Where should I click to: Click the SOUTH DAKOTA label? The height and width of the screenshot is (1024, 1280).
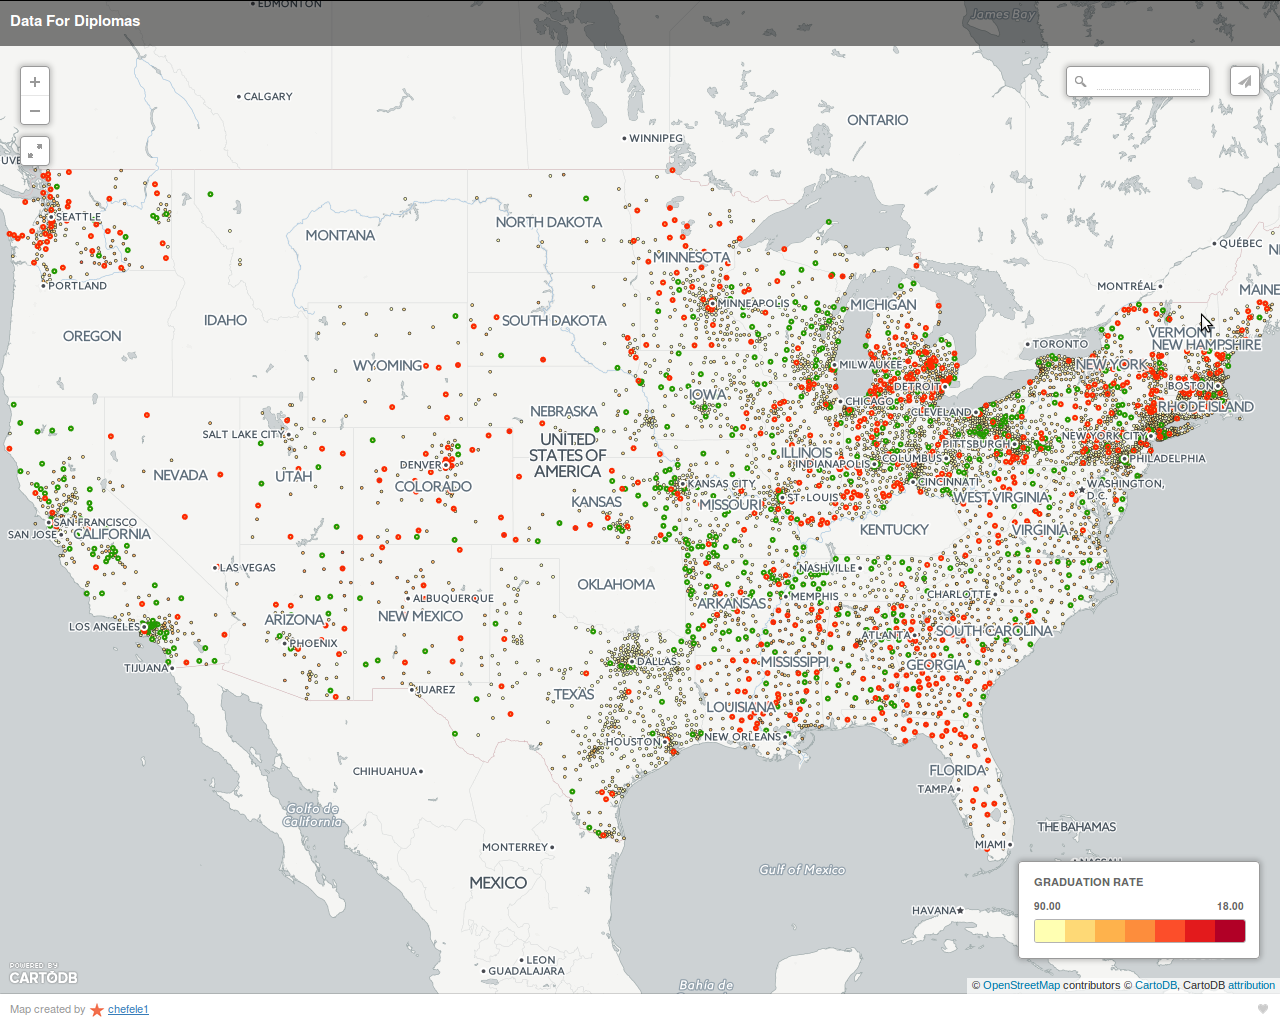554,321
